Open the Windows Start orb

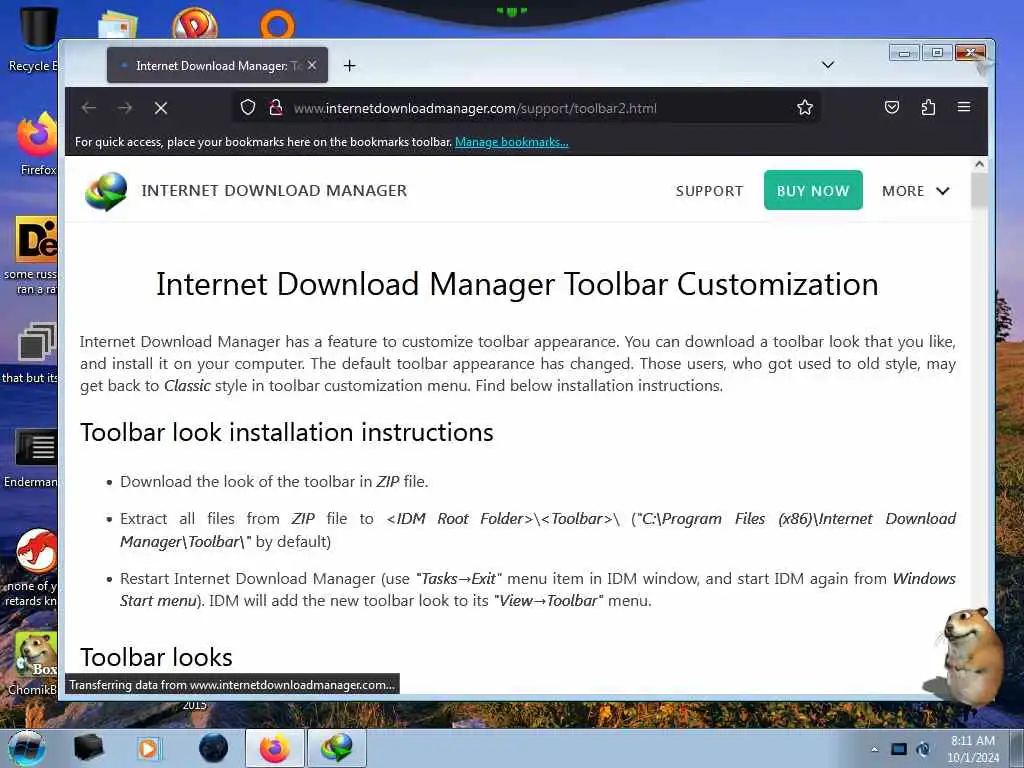27,748
